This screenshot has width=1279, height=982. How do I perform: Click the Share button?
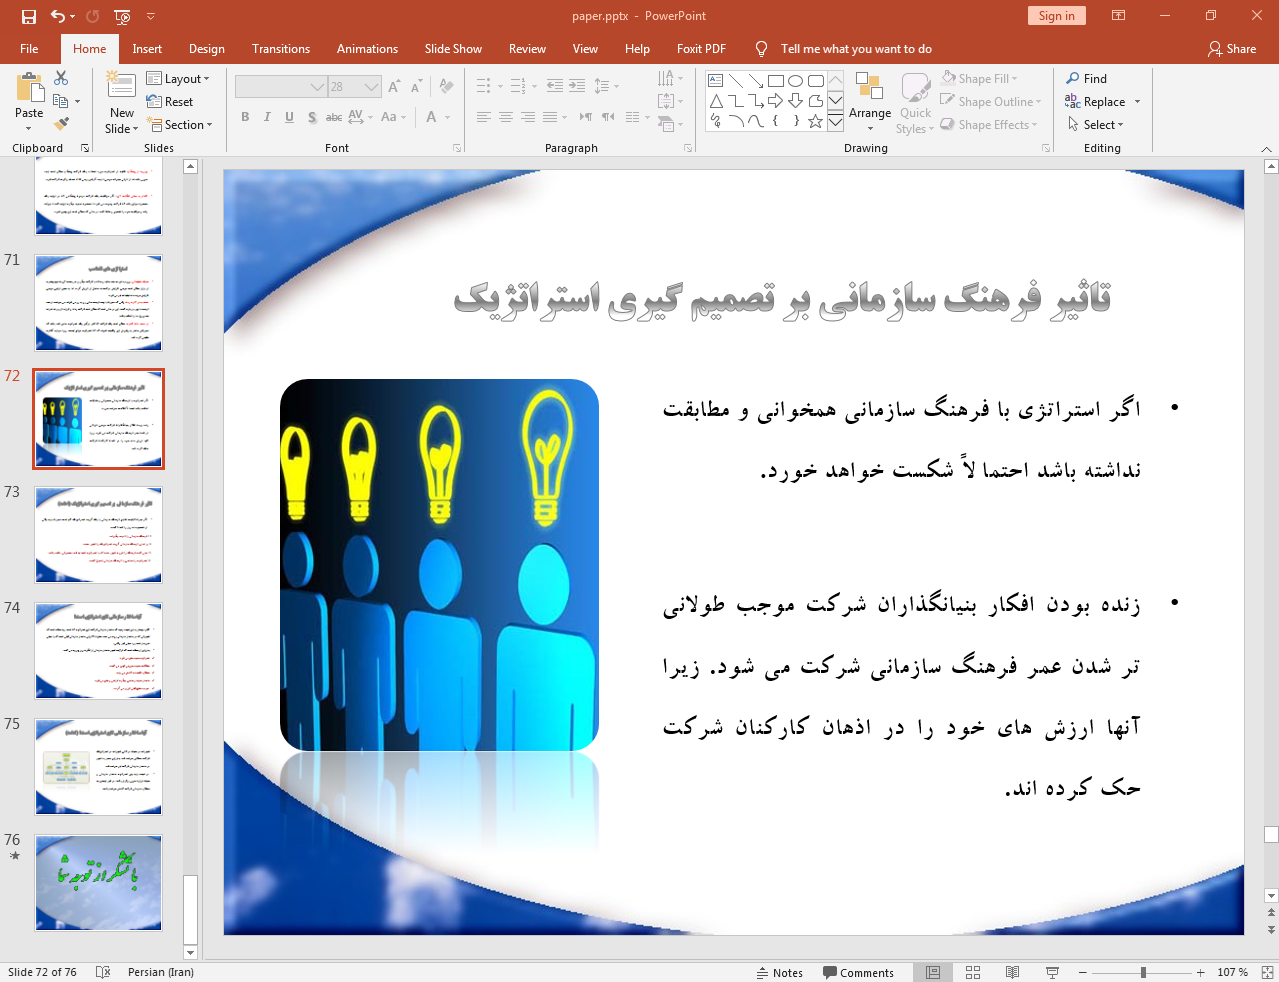point(1232,48)
